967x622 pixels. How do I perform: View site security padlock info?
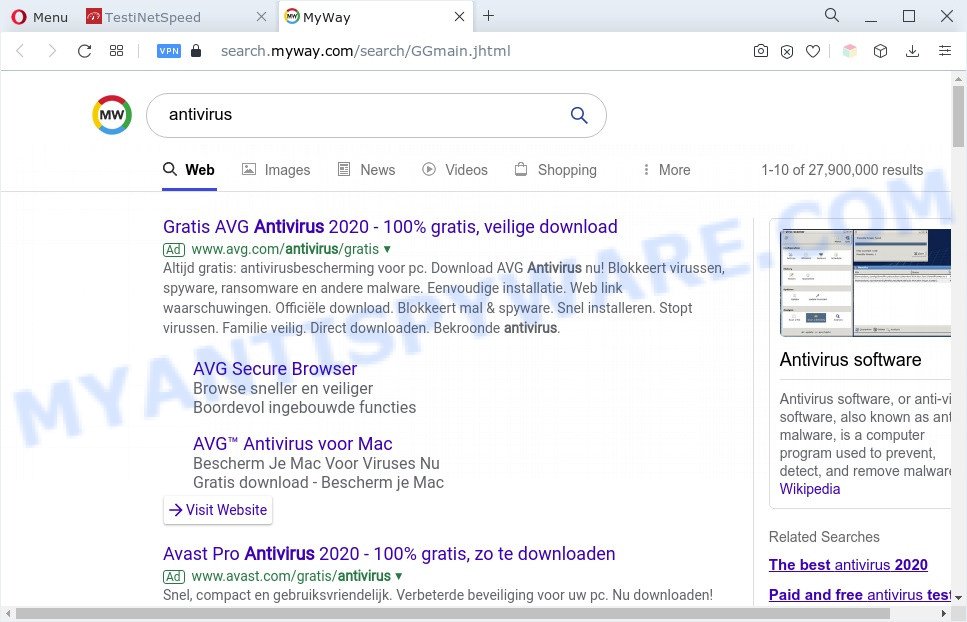tap(196, 51)
